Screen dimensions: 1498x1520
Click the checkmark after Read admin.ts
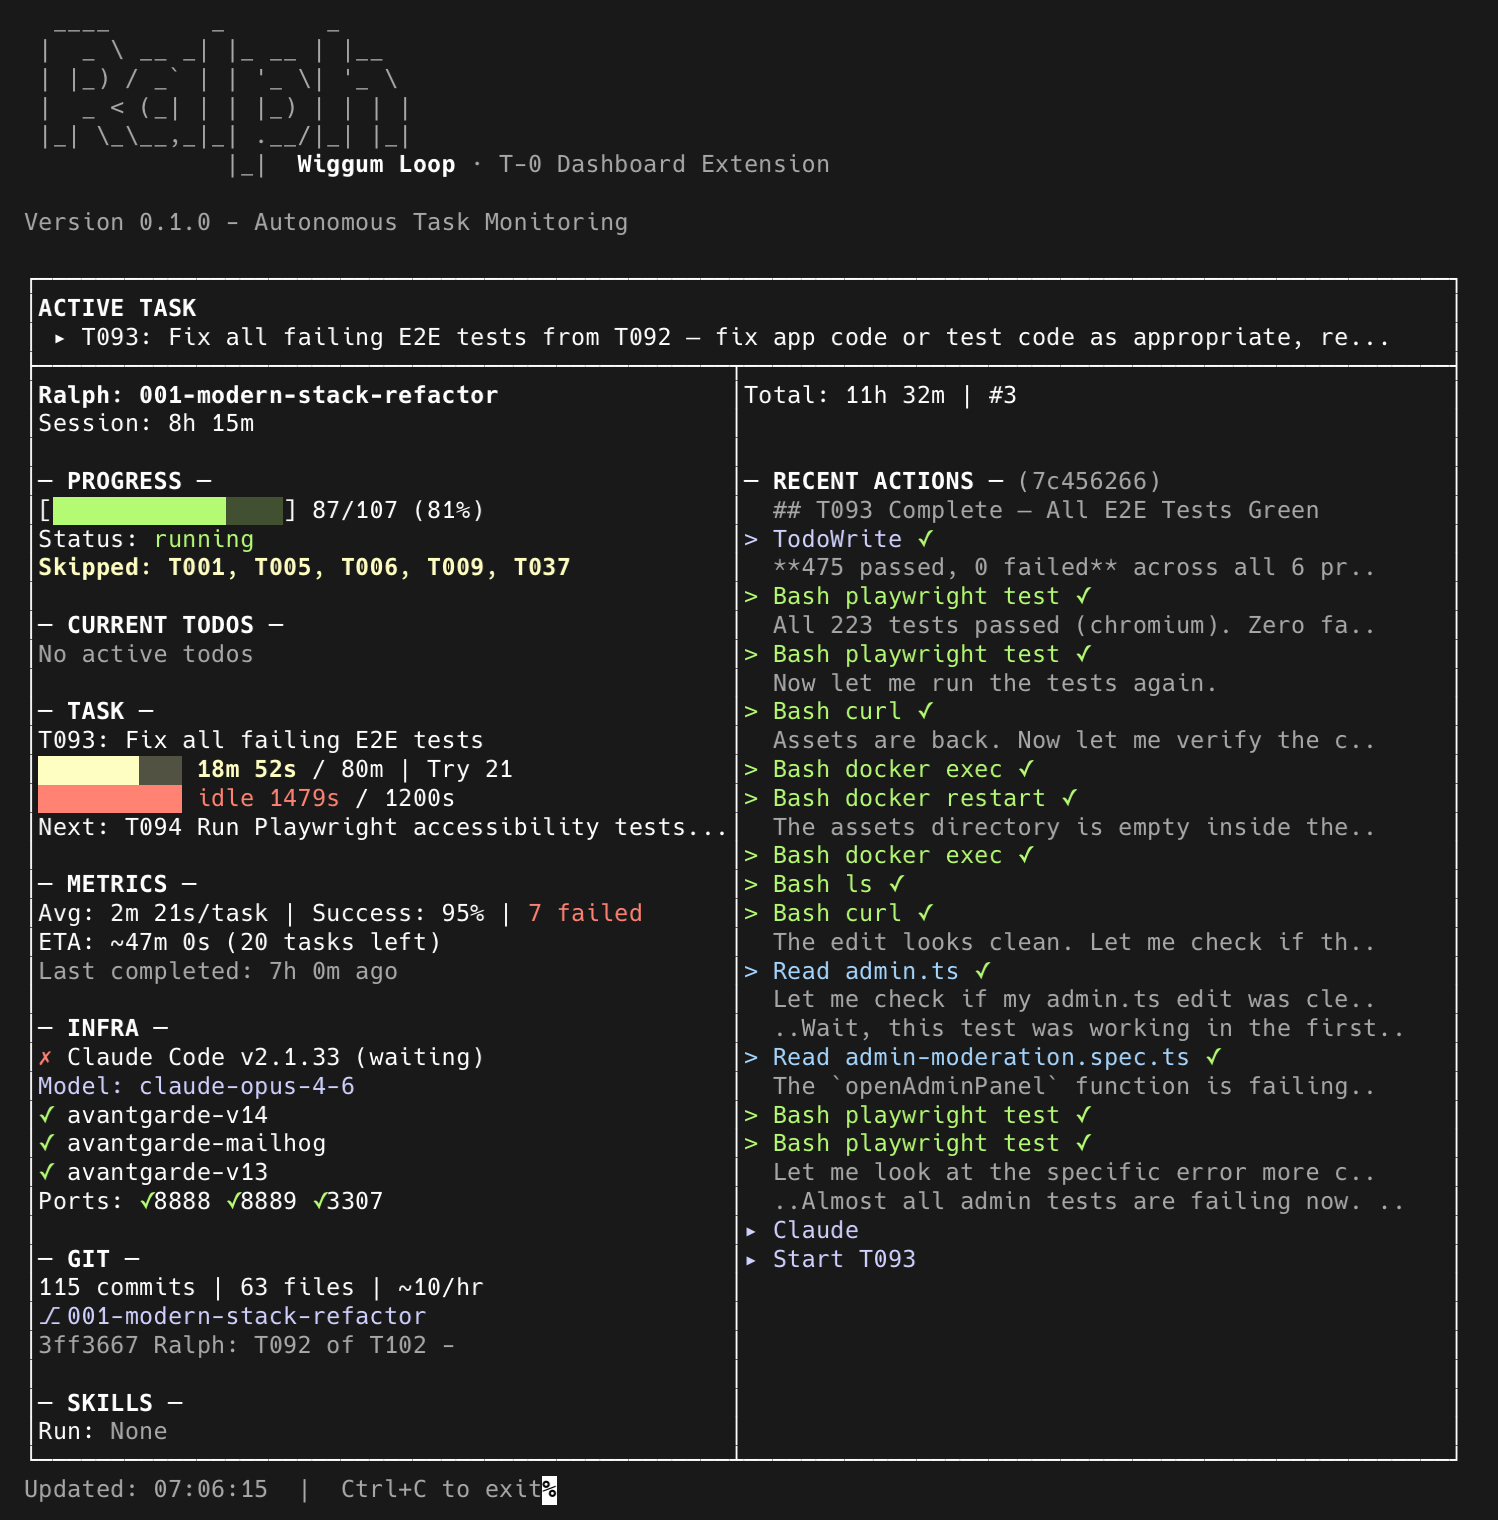coord(983,971)
